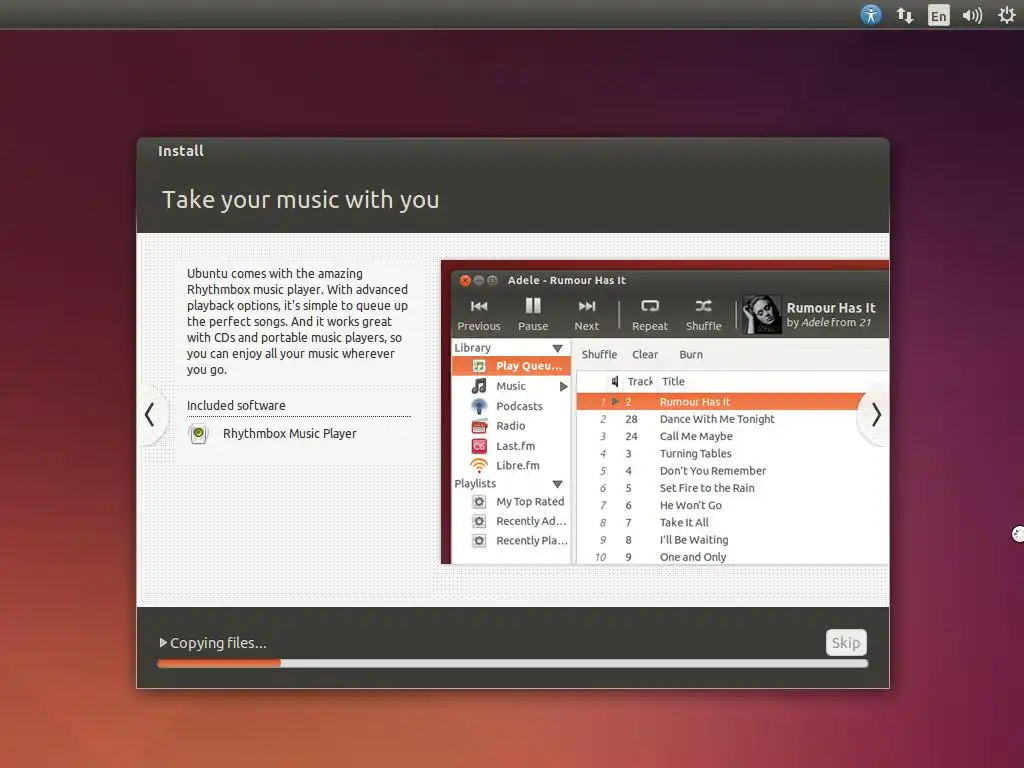
Task: Click the Rumour Has It now-playing title
Action: 831,308
